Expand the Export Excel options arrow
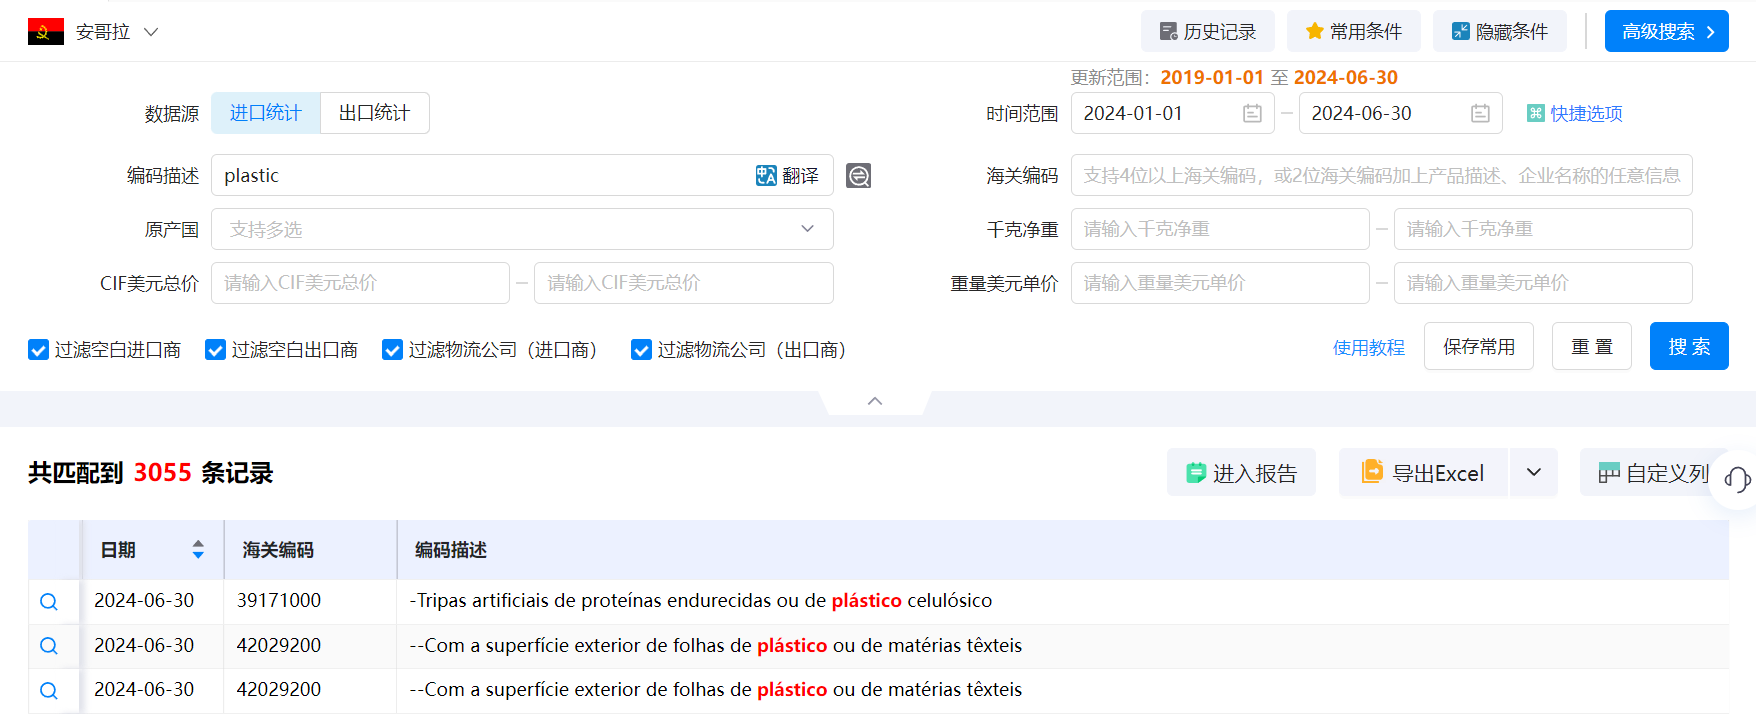 1533,473
